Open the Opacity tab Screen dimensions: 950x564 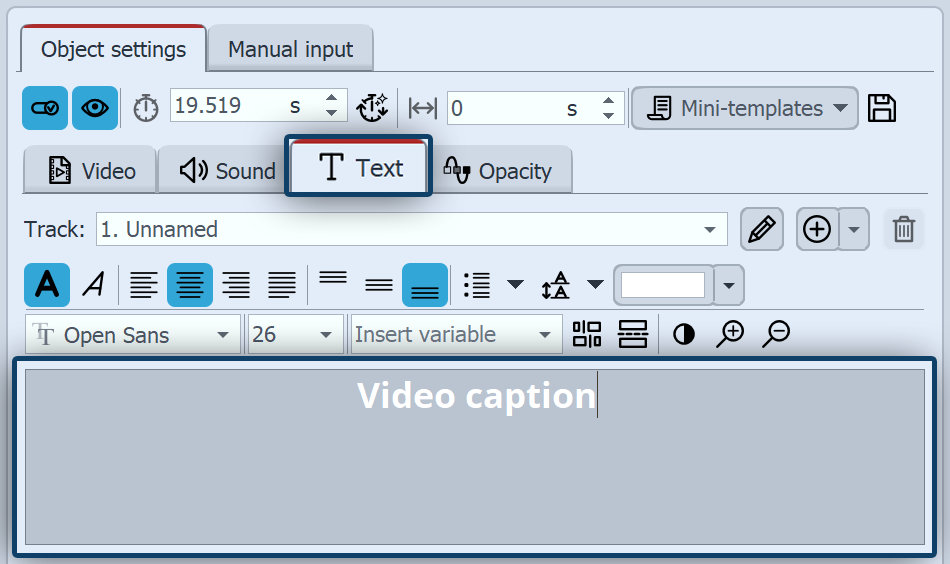pyautogui.click(x=500, y=171)
